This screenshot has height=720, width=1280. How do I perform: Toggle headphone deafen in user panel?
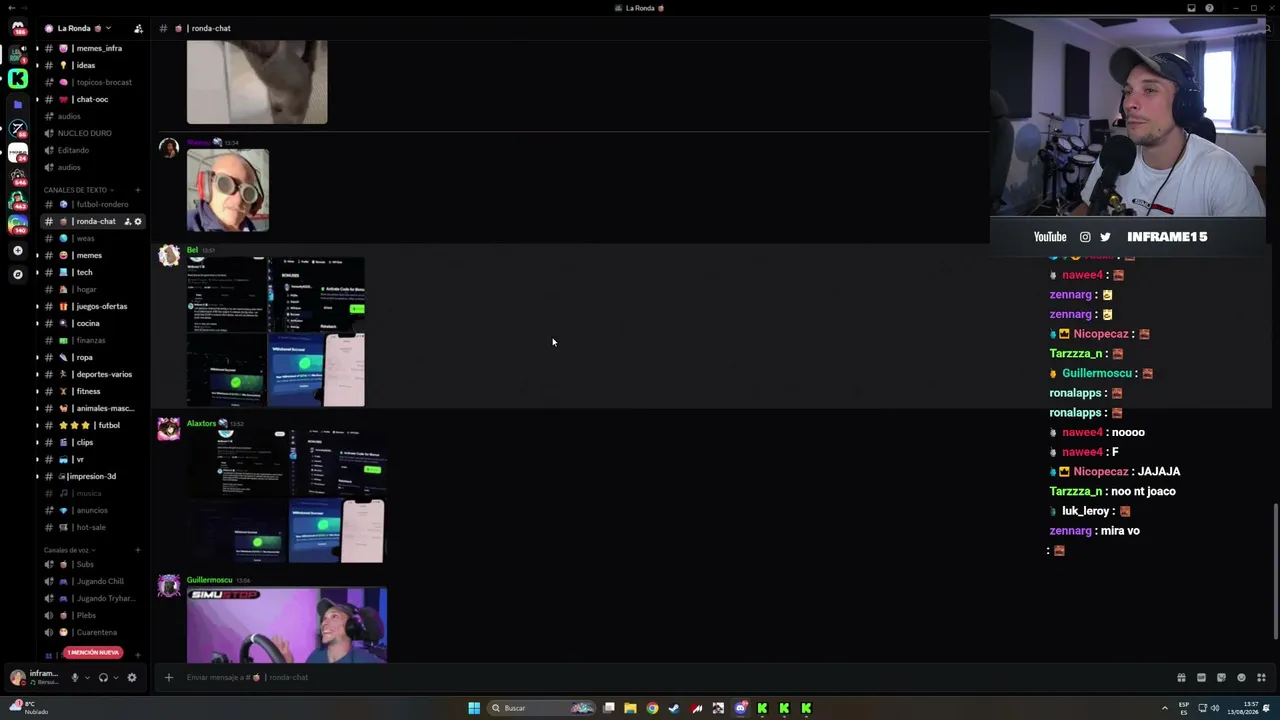[103, 677]
